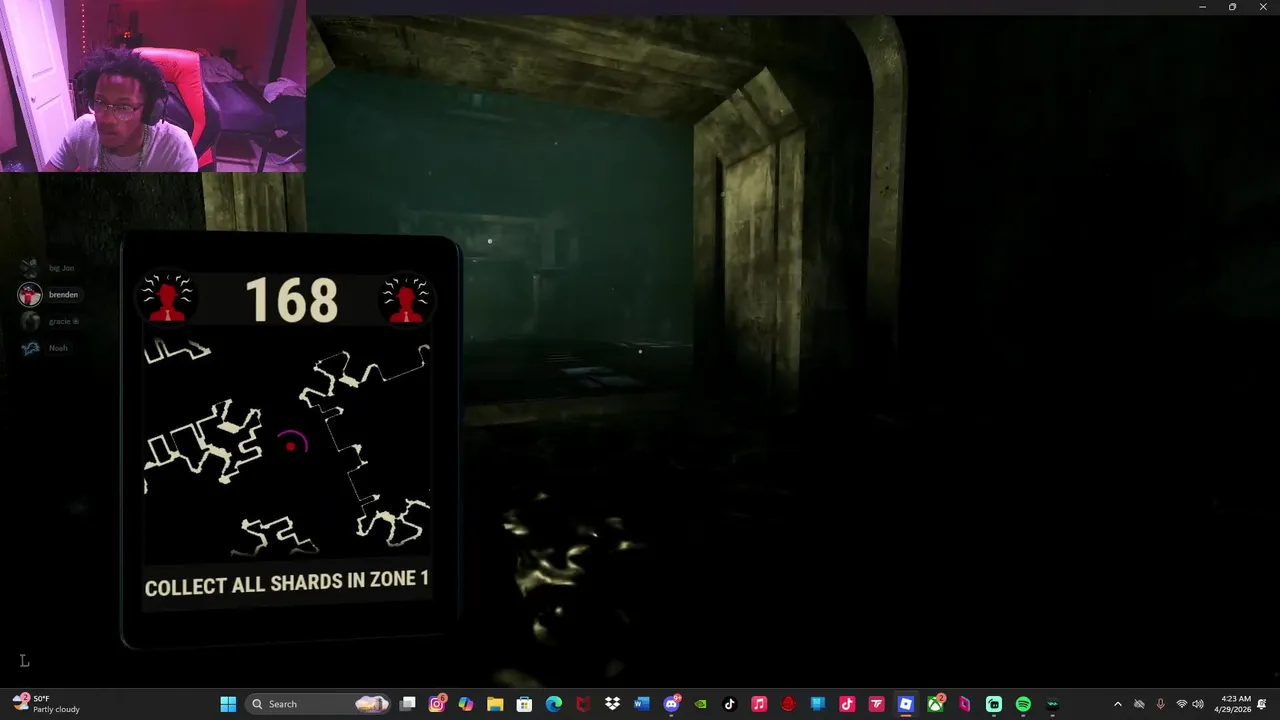The image size is (1280, 720).
Task: Click the right red alert figure icon
Action: (x=406, y=299)
